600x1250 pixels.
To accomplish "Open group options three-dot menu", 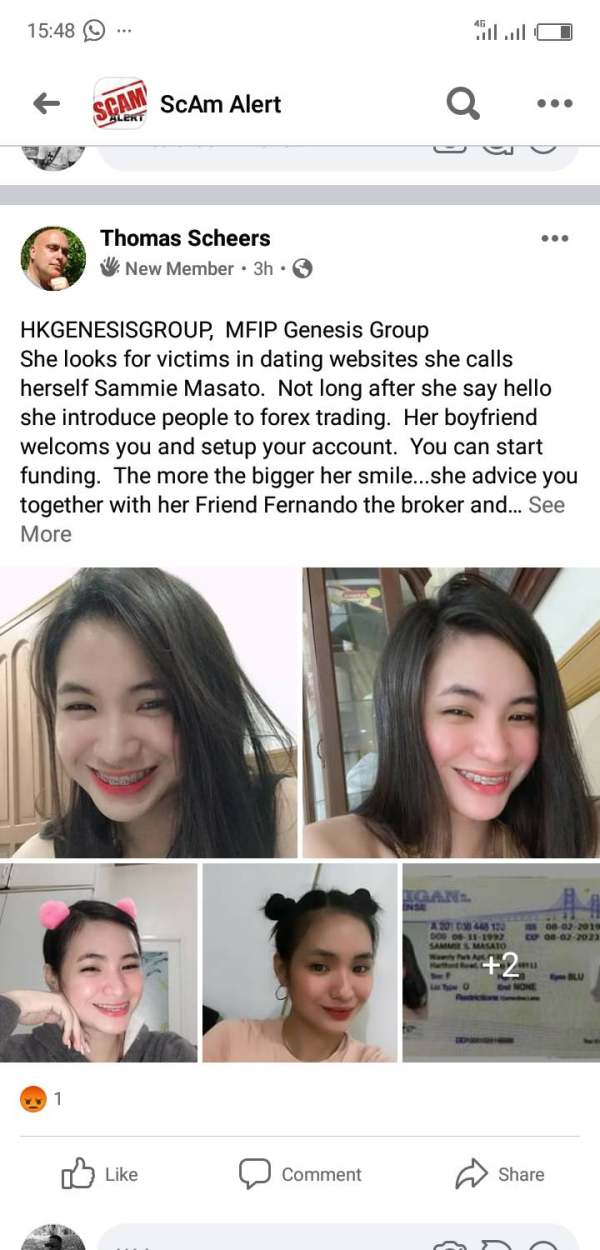I will [x=554, y=103].
